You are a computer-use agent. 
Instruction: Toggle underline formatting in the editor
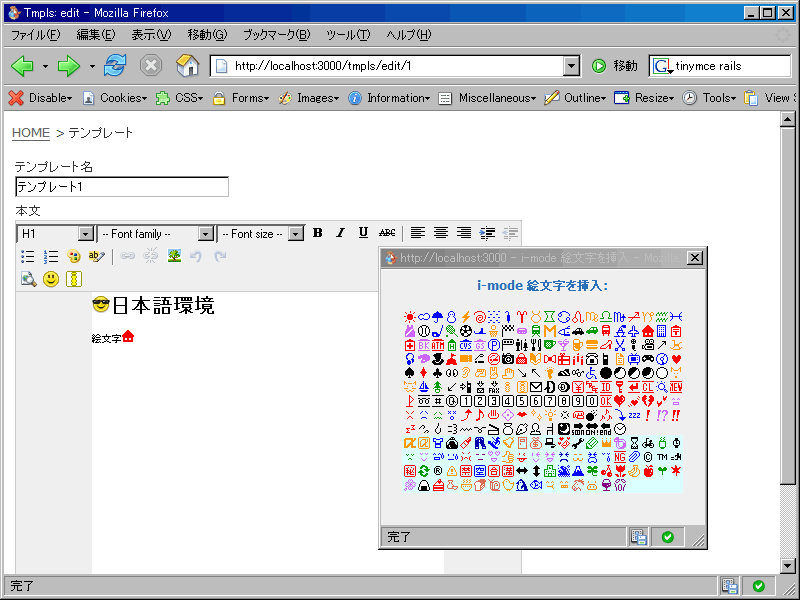(x=363, y=233)
